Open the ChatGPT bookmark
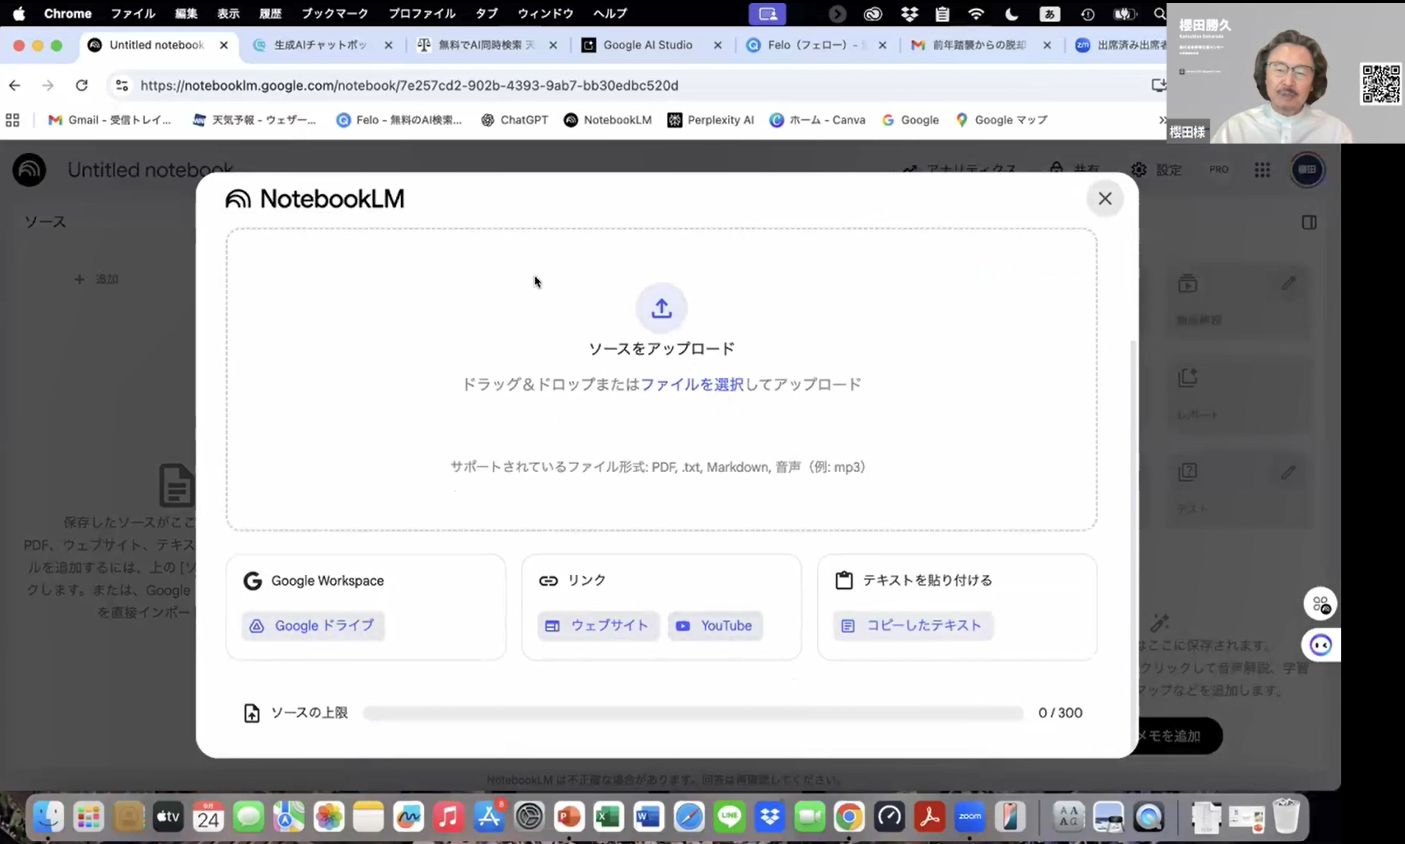The width and height of the screenshot is (1405, 844). [x=514, y=120]
